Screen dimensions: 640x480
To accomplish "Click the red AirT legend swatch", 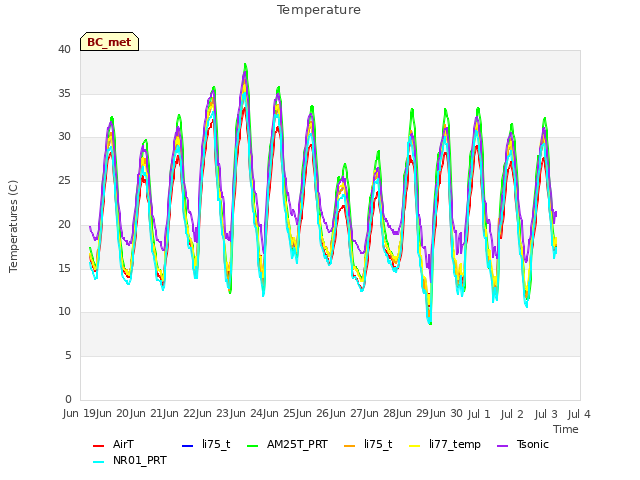I will pyautogui.click(x=98, y=446).
